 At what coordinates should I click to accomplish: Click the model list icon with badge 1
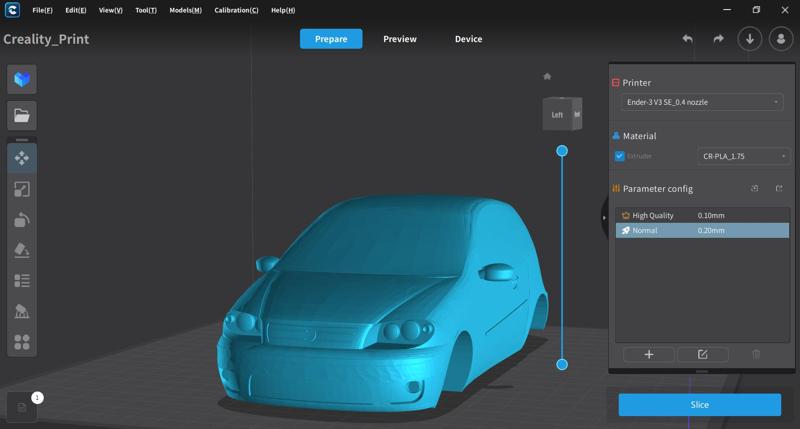pyautogui.click(x=22, y=407)
